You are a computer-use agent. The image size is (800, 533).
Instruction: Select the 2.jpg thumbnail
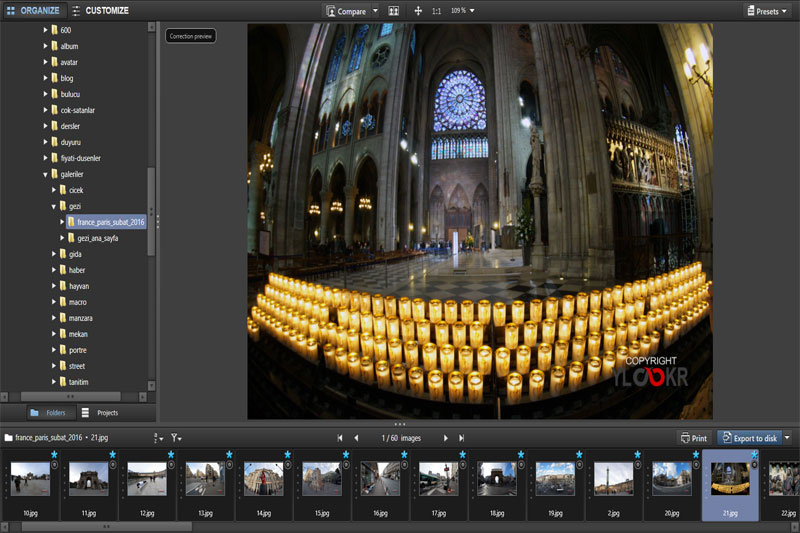(613, 479)
